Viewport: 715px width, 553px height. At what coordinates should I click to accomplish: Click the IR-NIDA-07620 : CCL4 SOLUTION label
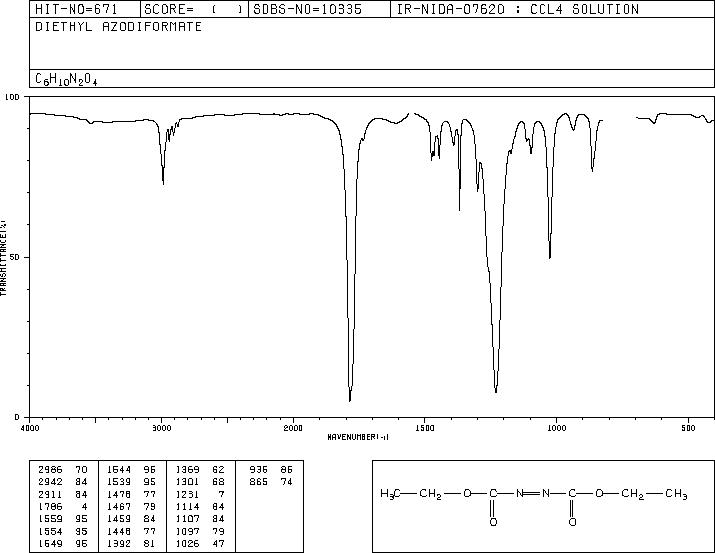click(x=518, y=9)
